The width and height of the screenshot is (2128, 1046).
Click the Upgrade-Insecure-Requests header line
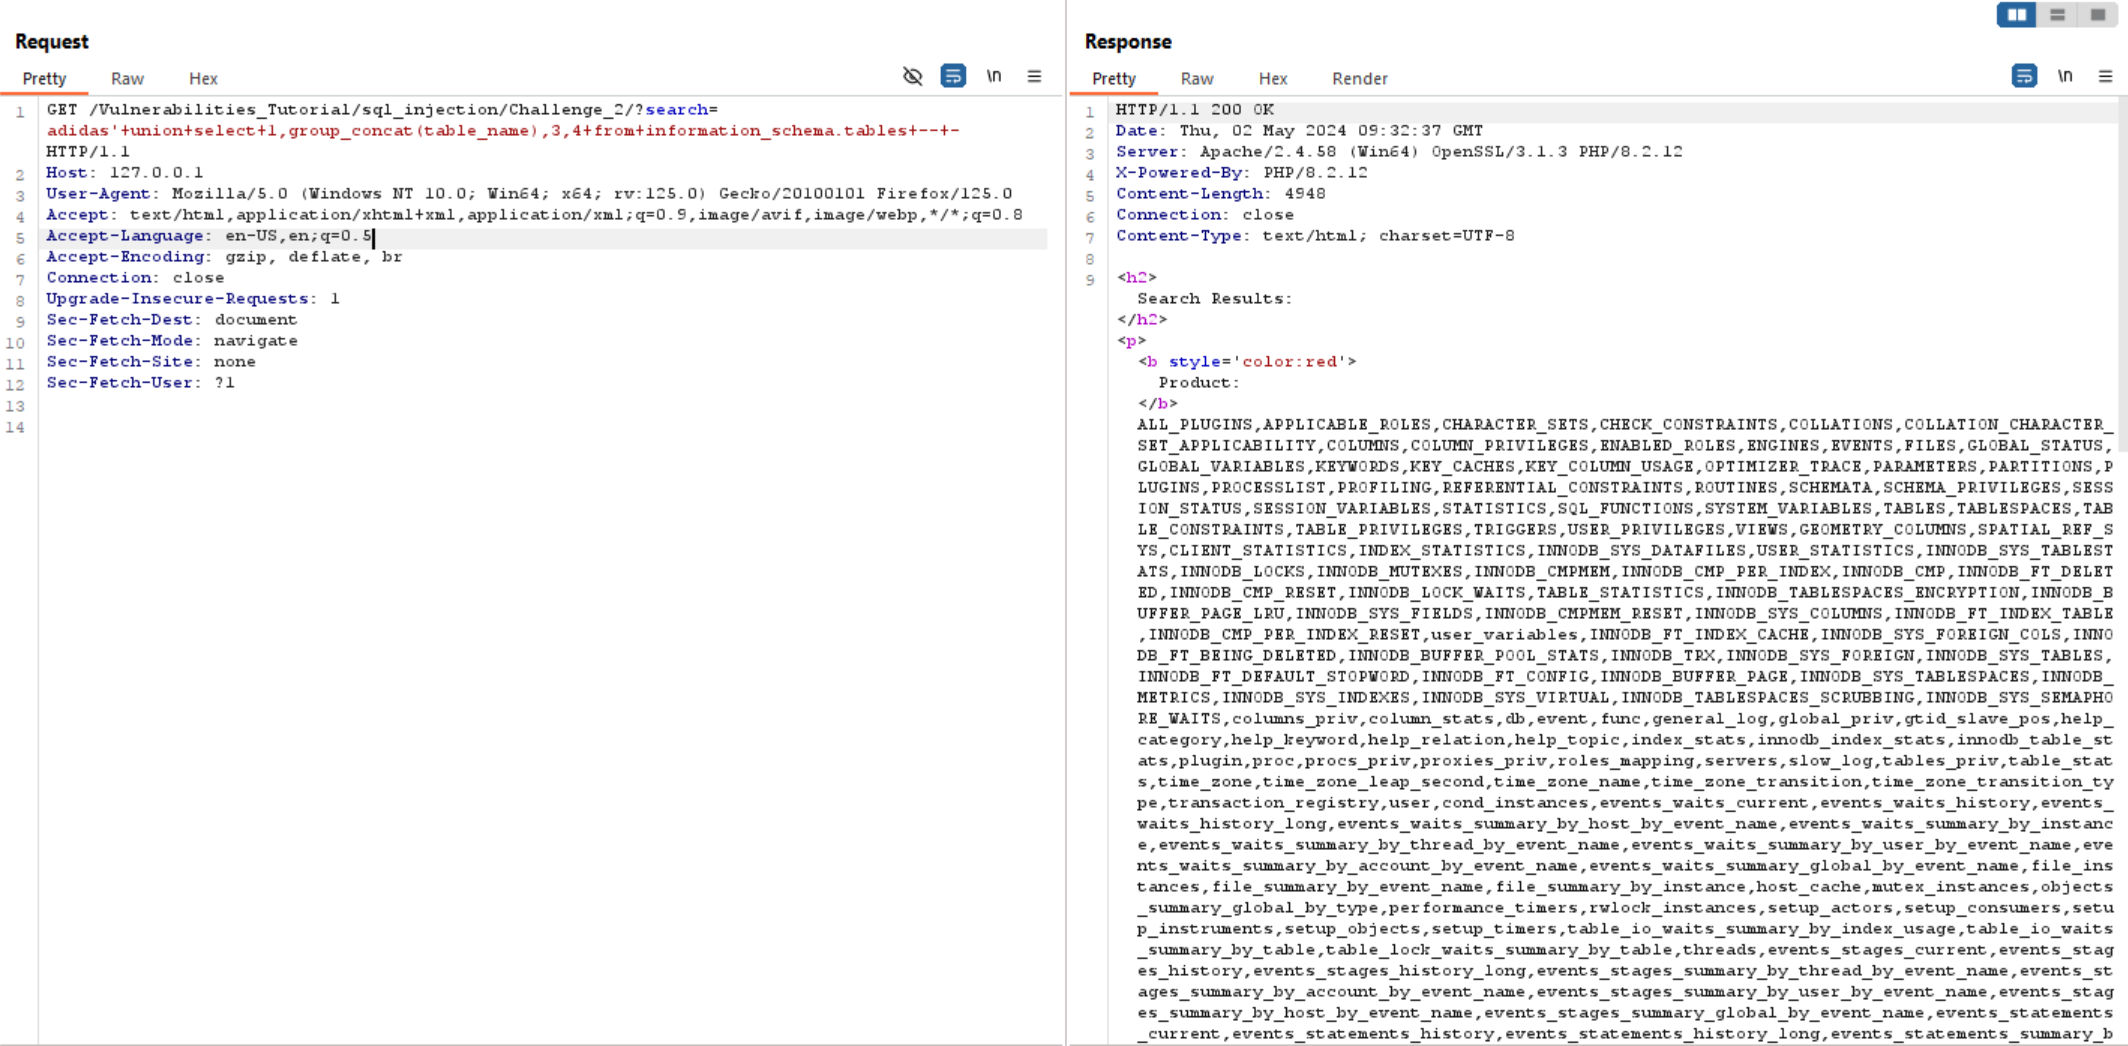(x=193, y=299)
